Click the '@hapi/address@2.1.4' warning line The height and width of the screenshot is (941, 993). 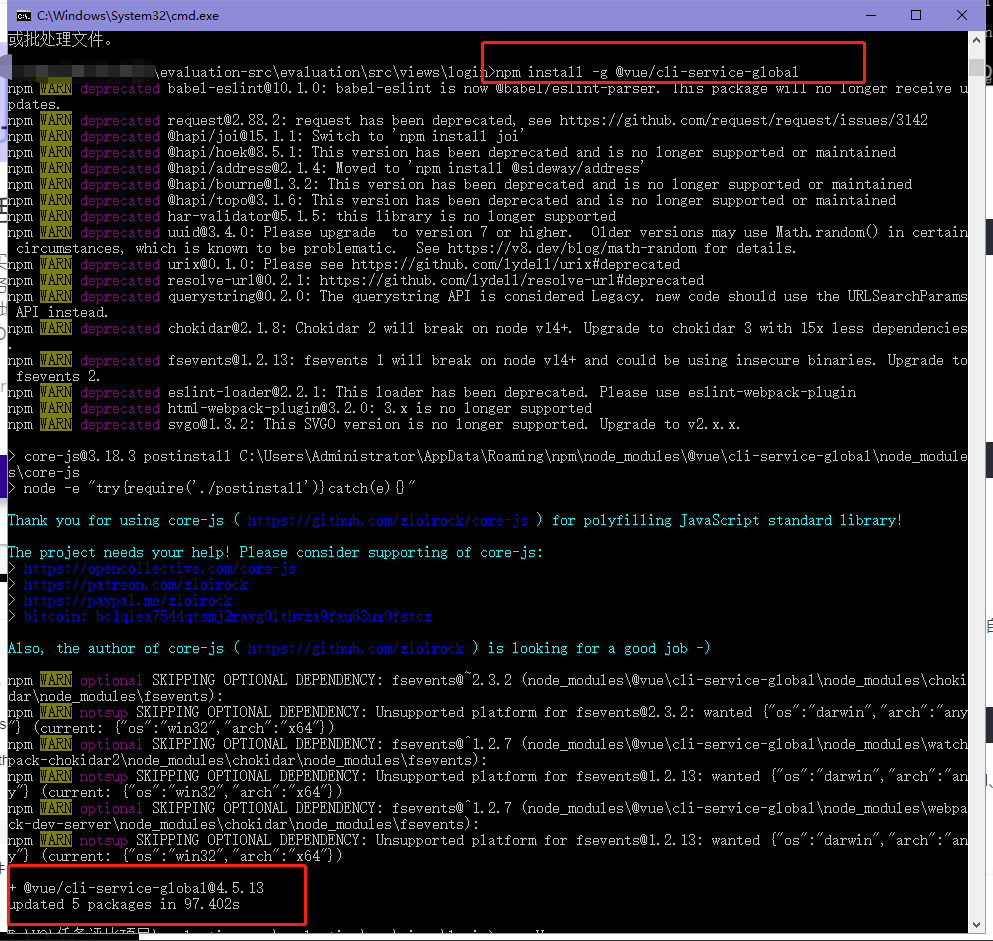326,168
